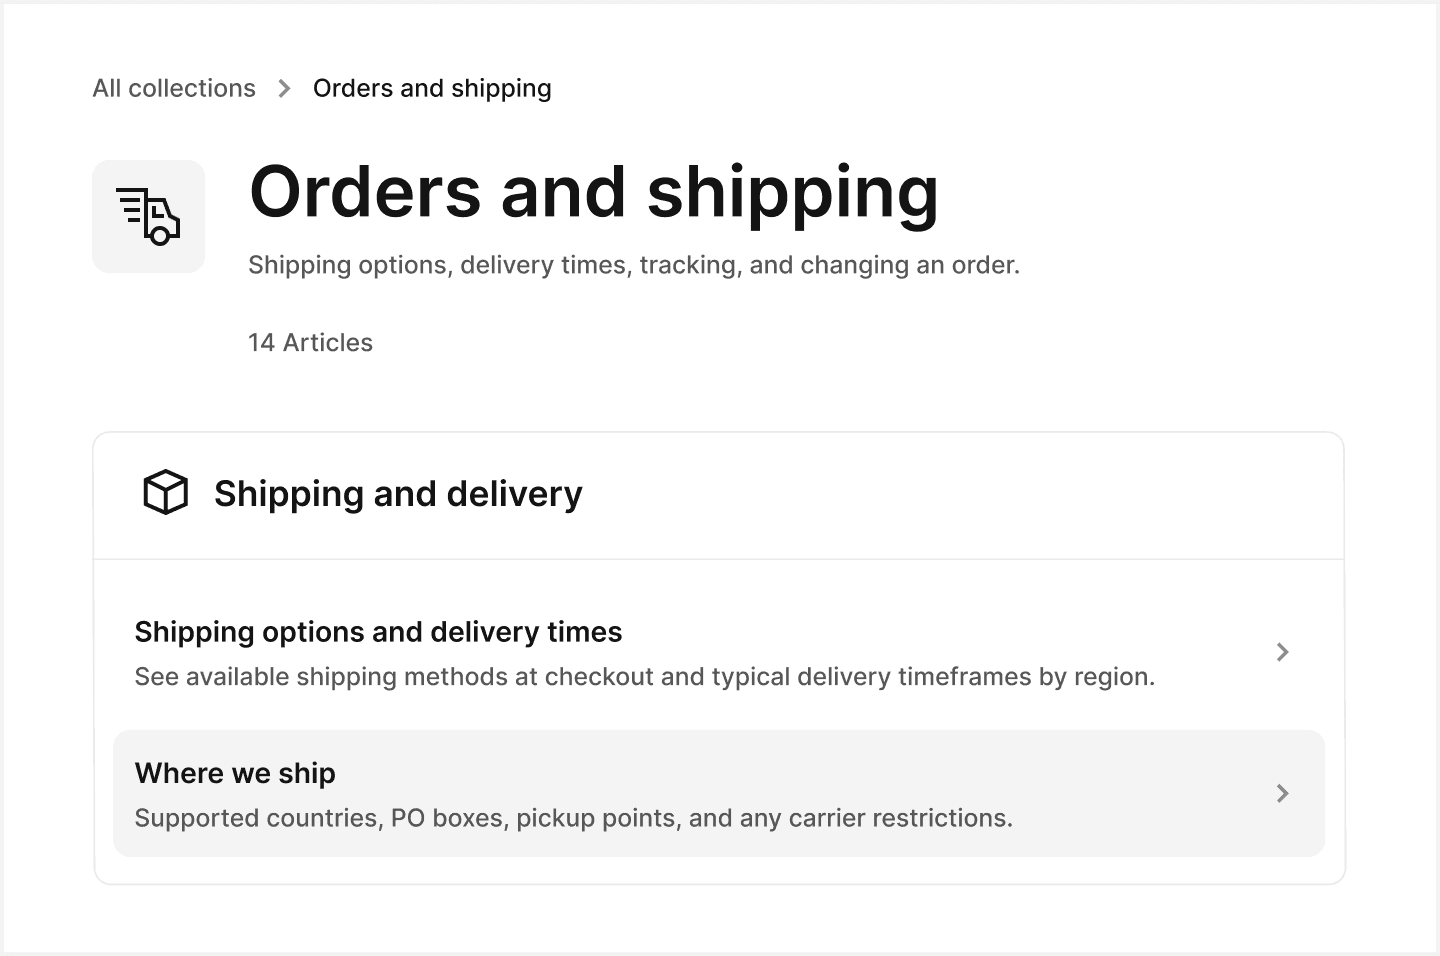Click the Orders and shipping page title

tap(593, 192)
